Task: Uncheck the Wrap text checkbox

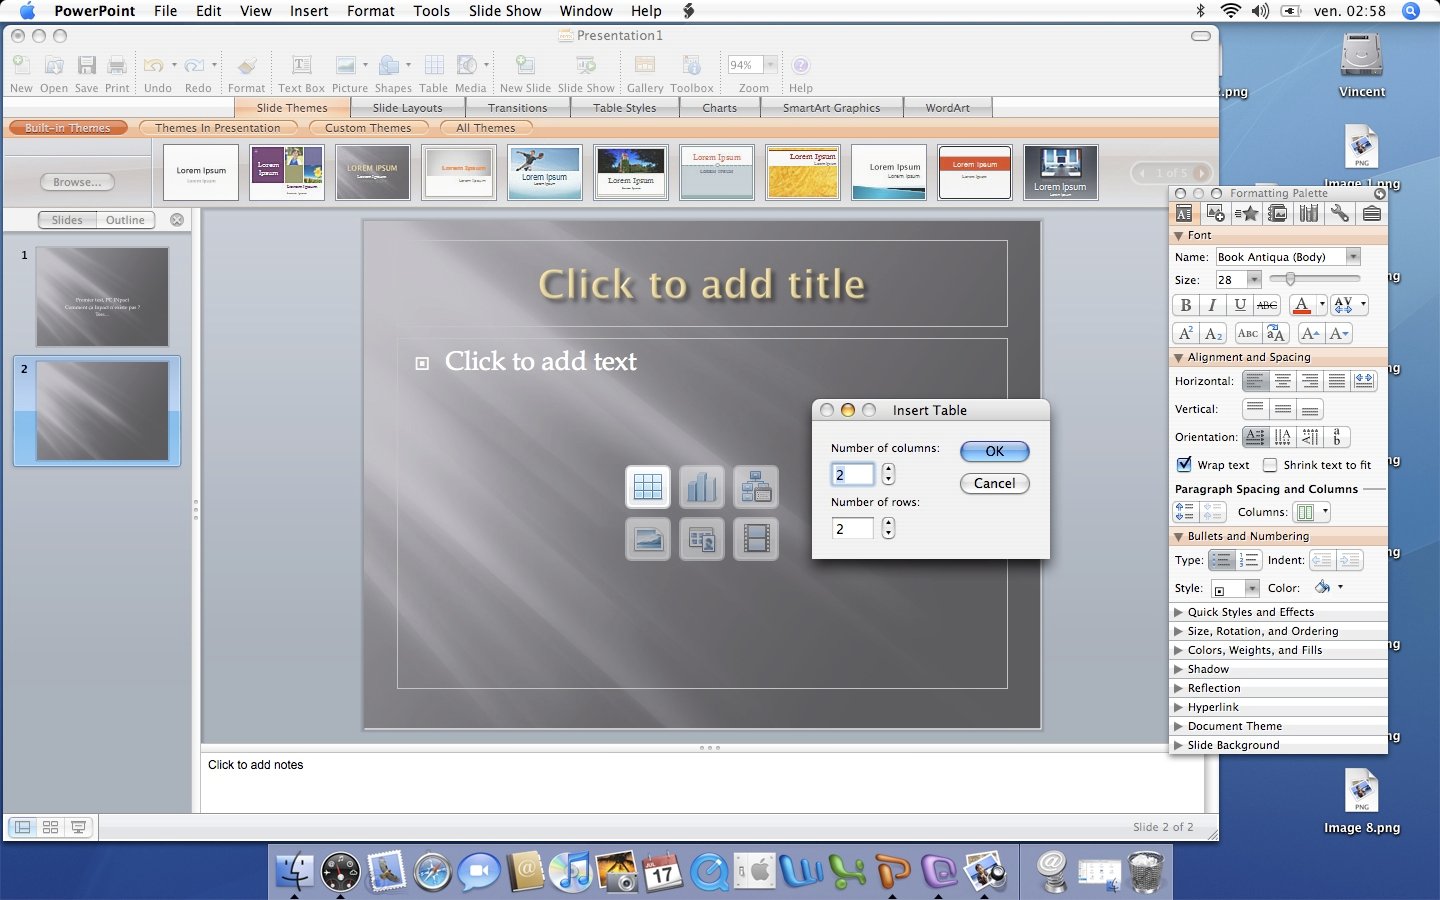Action: (1184, 464)
